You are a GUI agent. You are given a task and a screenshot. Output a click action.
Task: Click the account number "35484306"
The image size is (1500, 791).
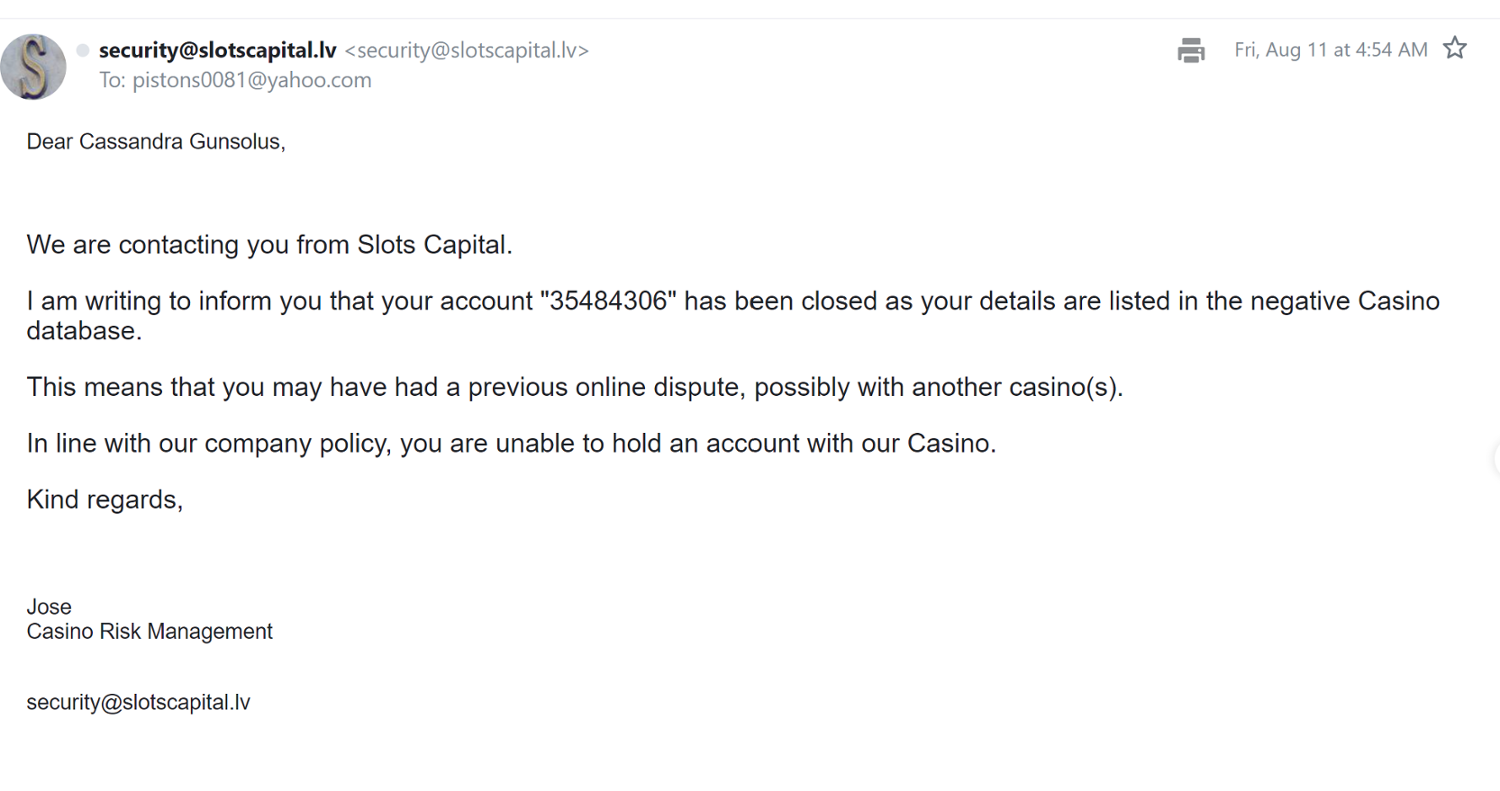[609, 302]
